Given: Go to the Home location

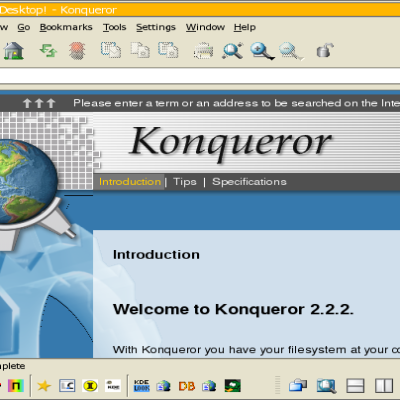Looking at the screenshot, I should click(x=13, y=51).
